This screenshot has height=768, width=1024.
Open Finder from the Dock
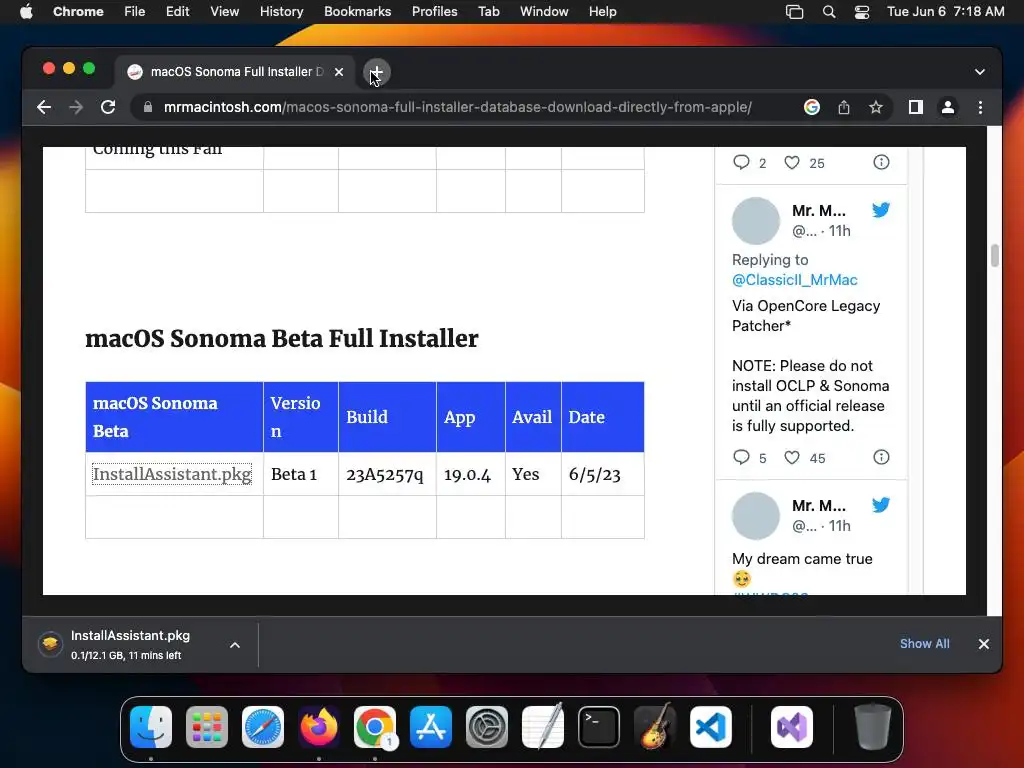coord(151,727)
